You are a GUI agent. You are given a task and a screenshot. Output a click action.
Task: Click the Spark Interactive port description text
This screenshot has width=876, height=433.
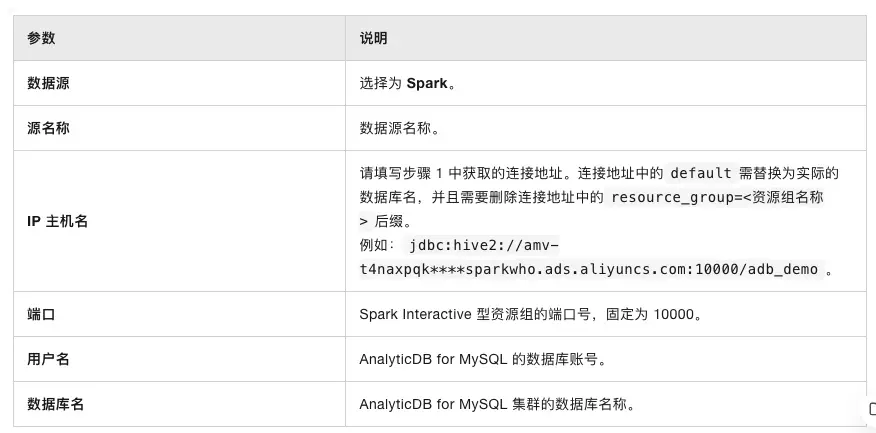[x=530, y=314]
